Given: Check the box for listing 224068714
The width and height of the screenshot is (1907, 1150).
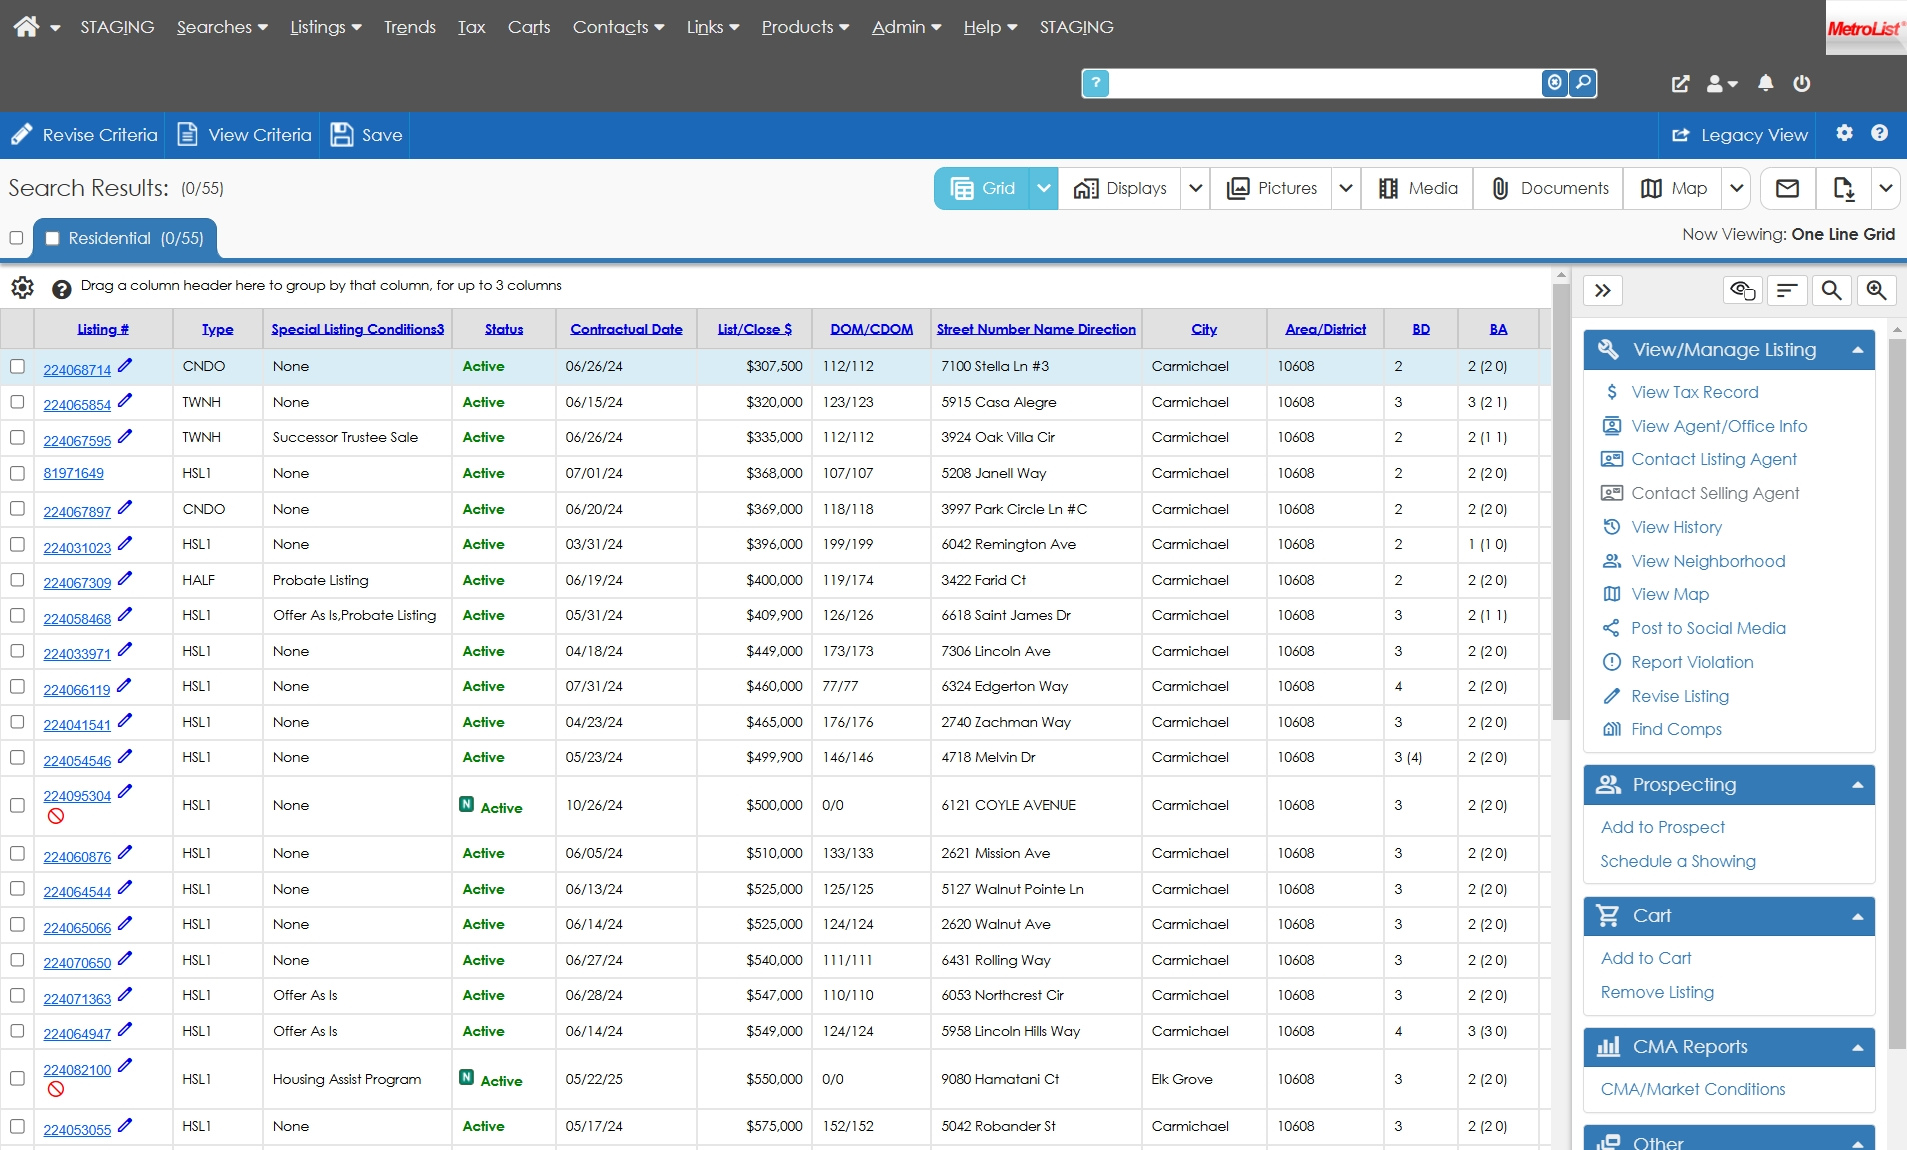Looking at the screenshot, I should [17, 366].
